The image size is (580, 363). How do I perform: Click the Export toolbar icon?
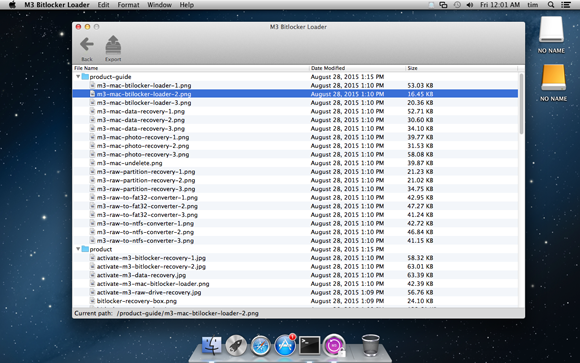[113, 45]
